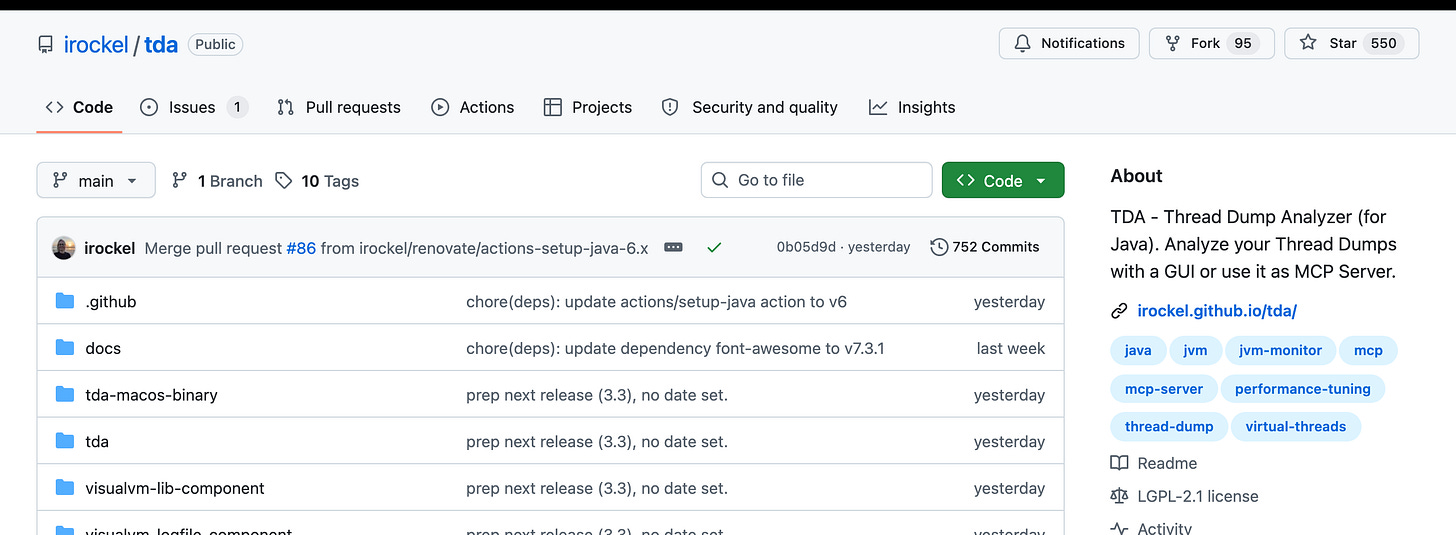Select the thread-dump topic tag

click(1169, 427)
